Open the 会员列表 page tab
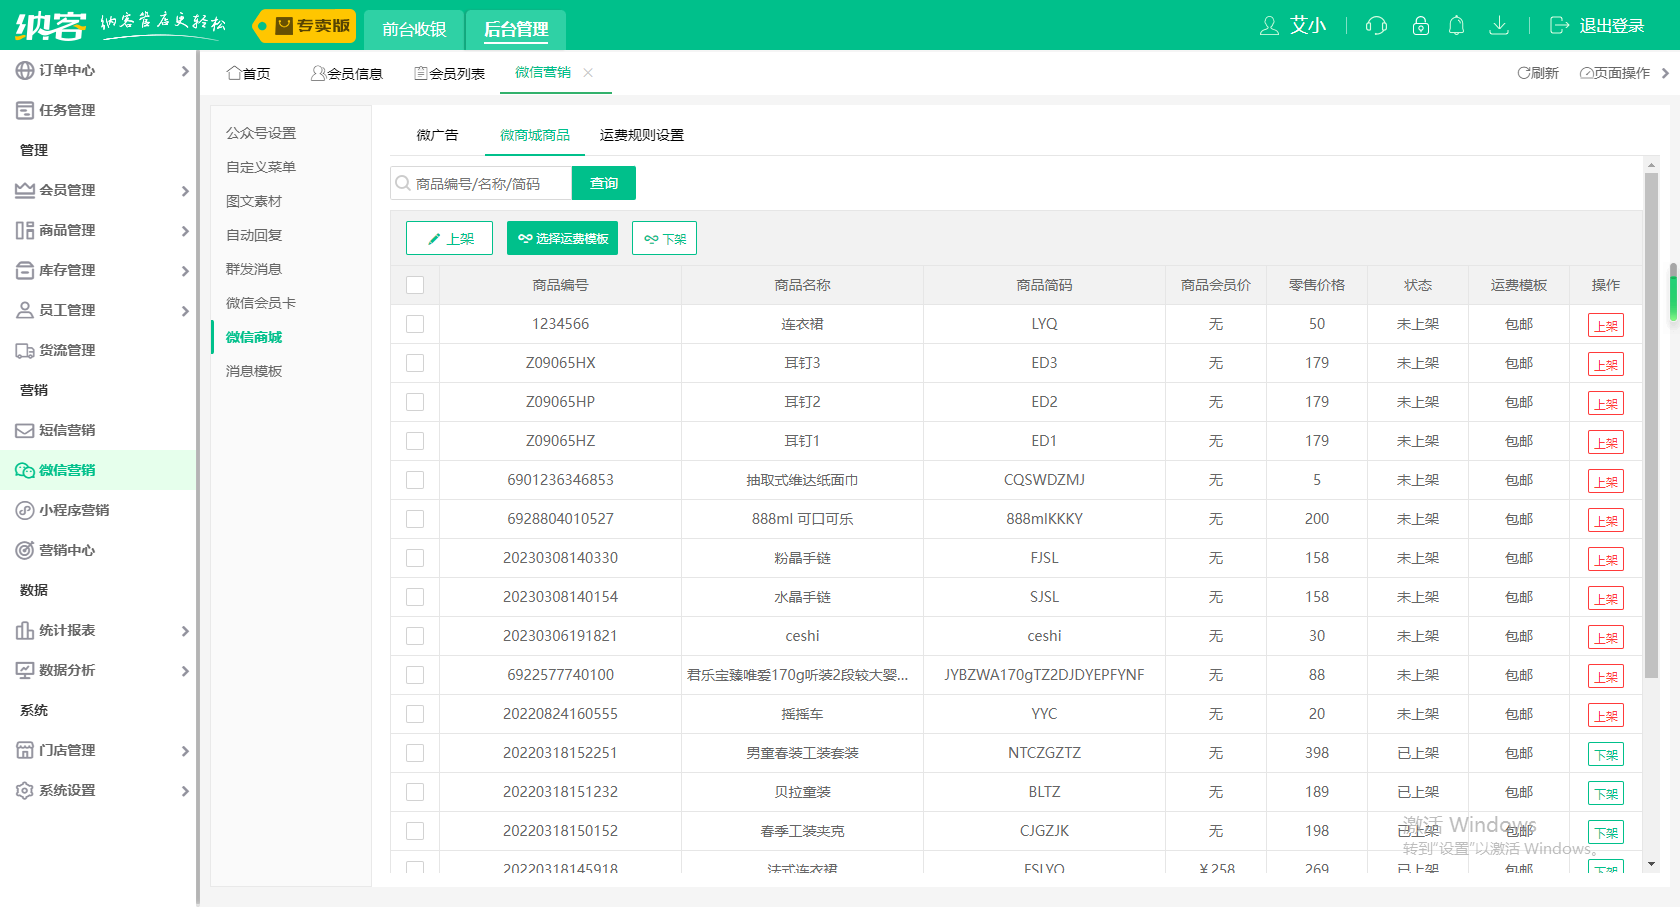1680x907 pixels. (450, 73)
